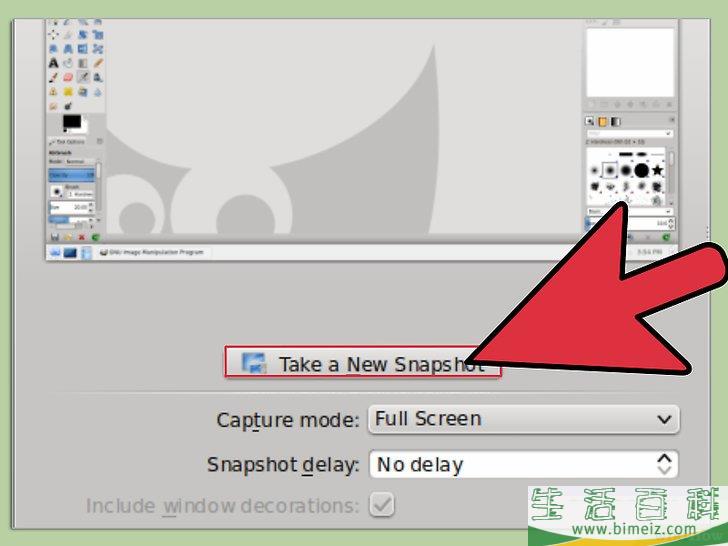Click the Take a New Snapshot button
Image resolution: width=728 pixels, height=546 pixels.
(x=363, y=362)
